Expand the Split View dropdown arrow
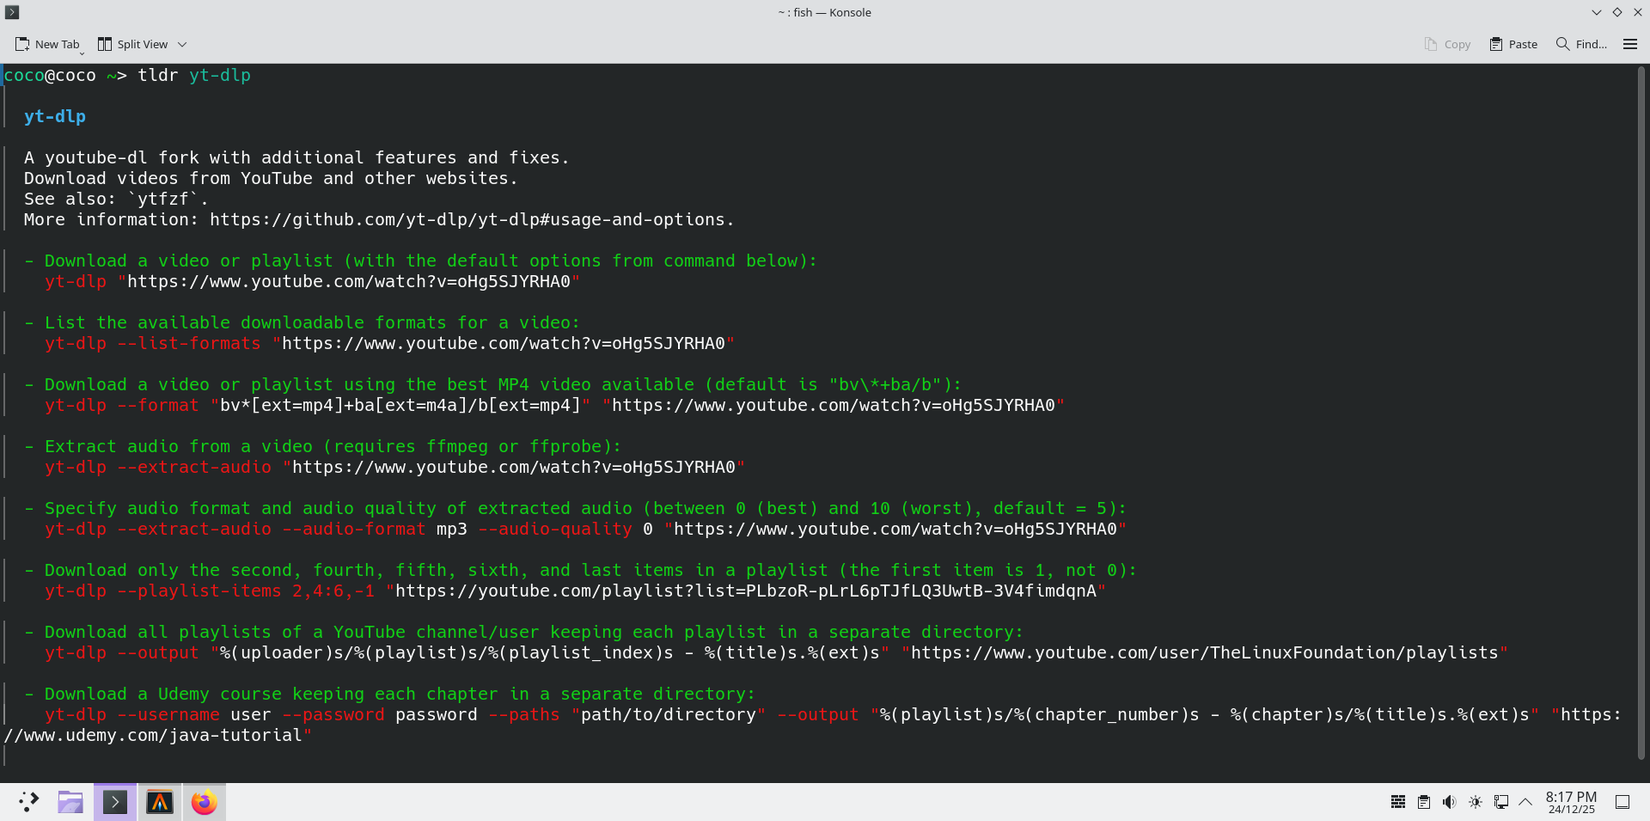1650x821 pixels. (x=182, y=44)
